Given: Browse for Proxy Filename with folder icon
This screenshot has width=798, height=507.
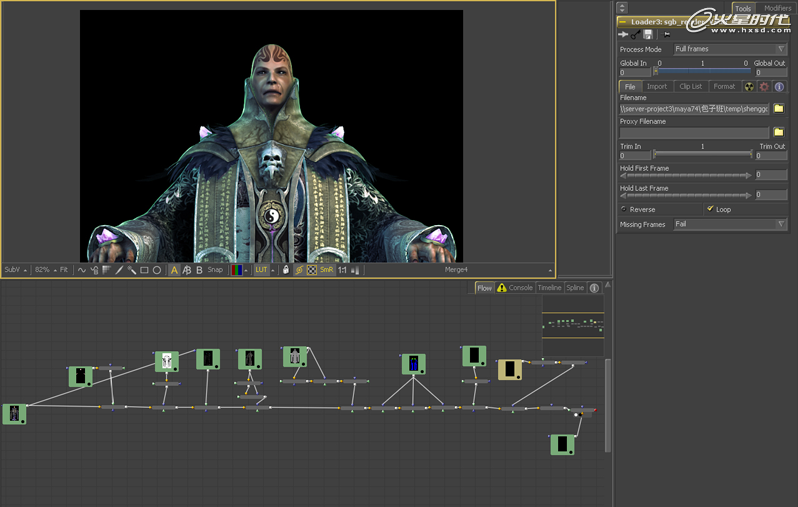Looking at the screenshot, I should click(779, 132).
